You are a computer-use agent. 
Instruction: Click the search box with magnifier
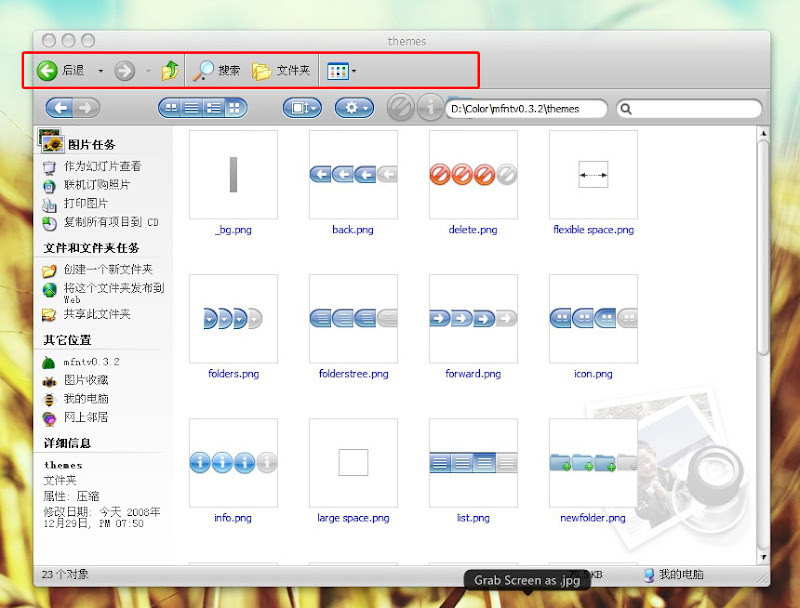point(689,109)
